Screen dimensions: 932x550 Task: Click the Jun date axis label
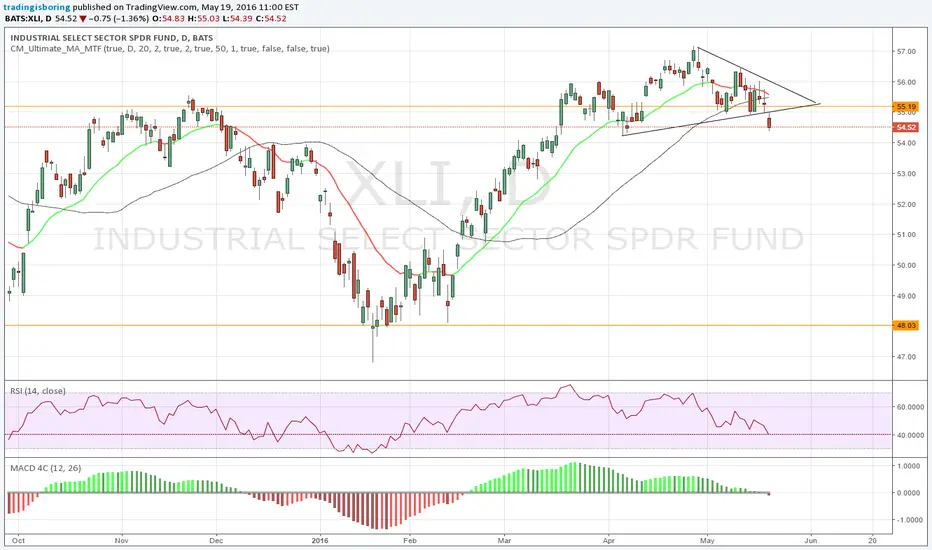coord(811,540)
